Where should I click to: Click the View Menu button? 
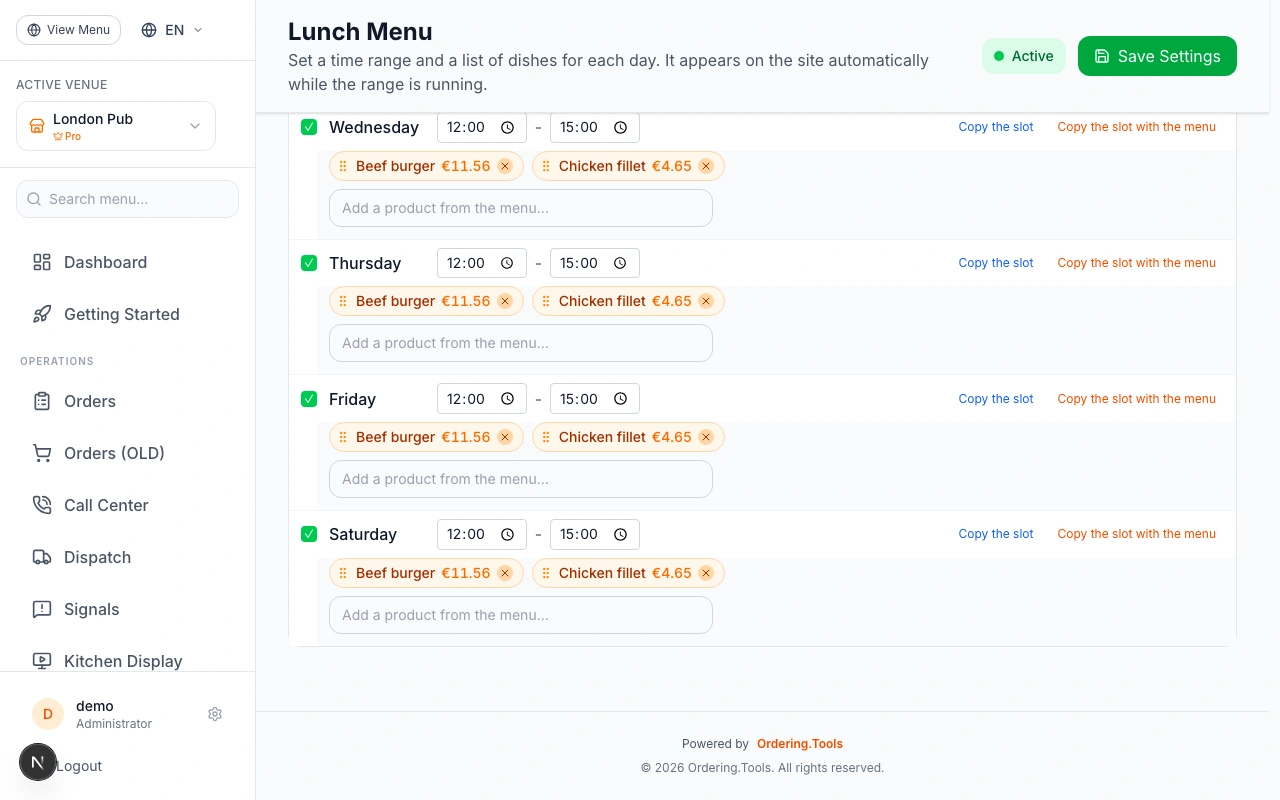68,30
